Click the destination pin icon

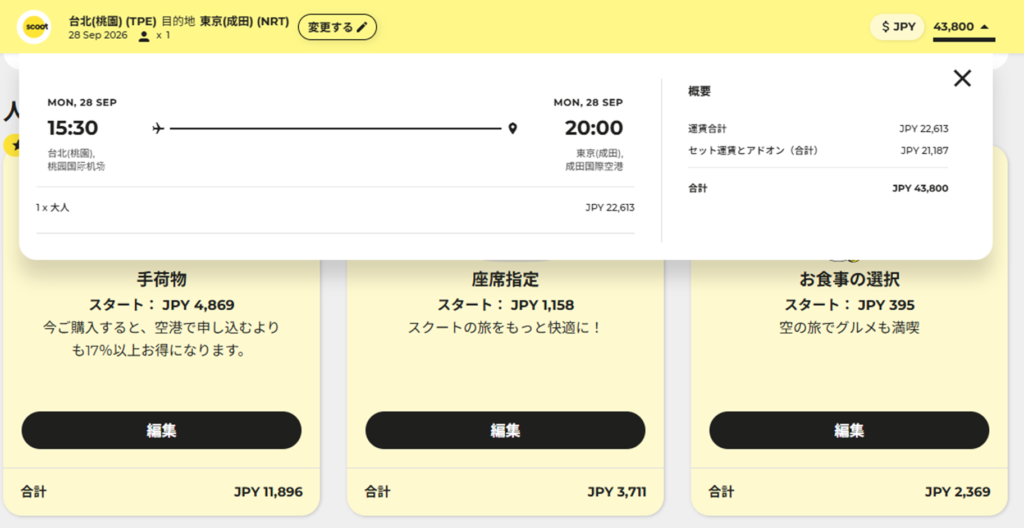tap(512, 128)
